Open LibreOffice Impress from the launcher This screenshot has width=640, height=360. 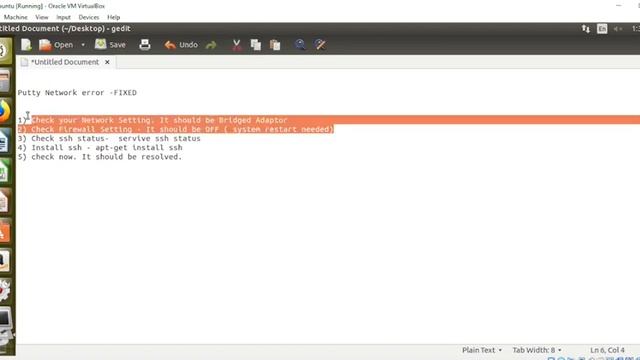tap(4, 201)
